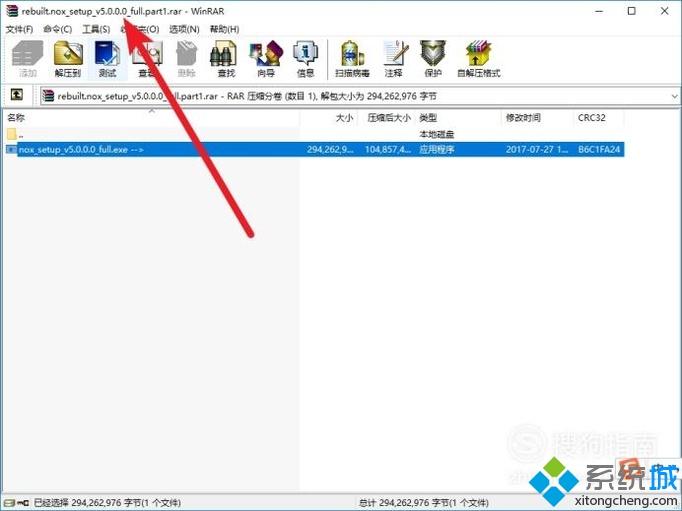Click the parent folder '..' icon
This screenshot has width=682, height=511.
12,134
